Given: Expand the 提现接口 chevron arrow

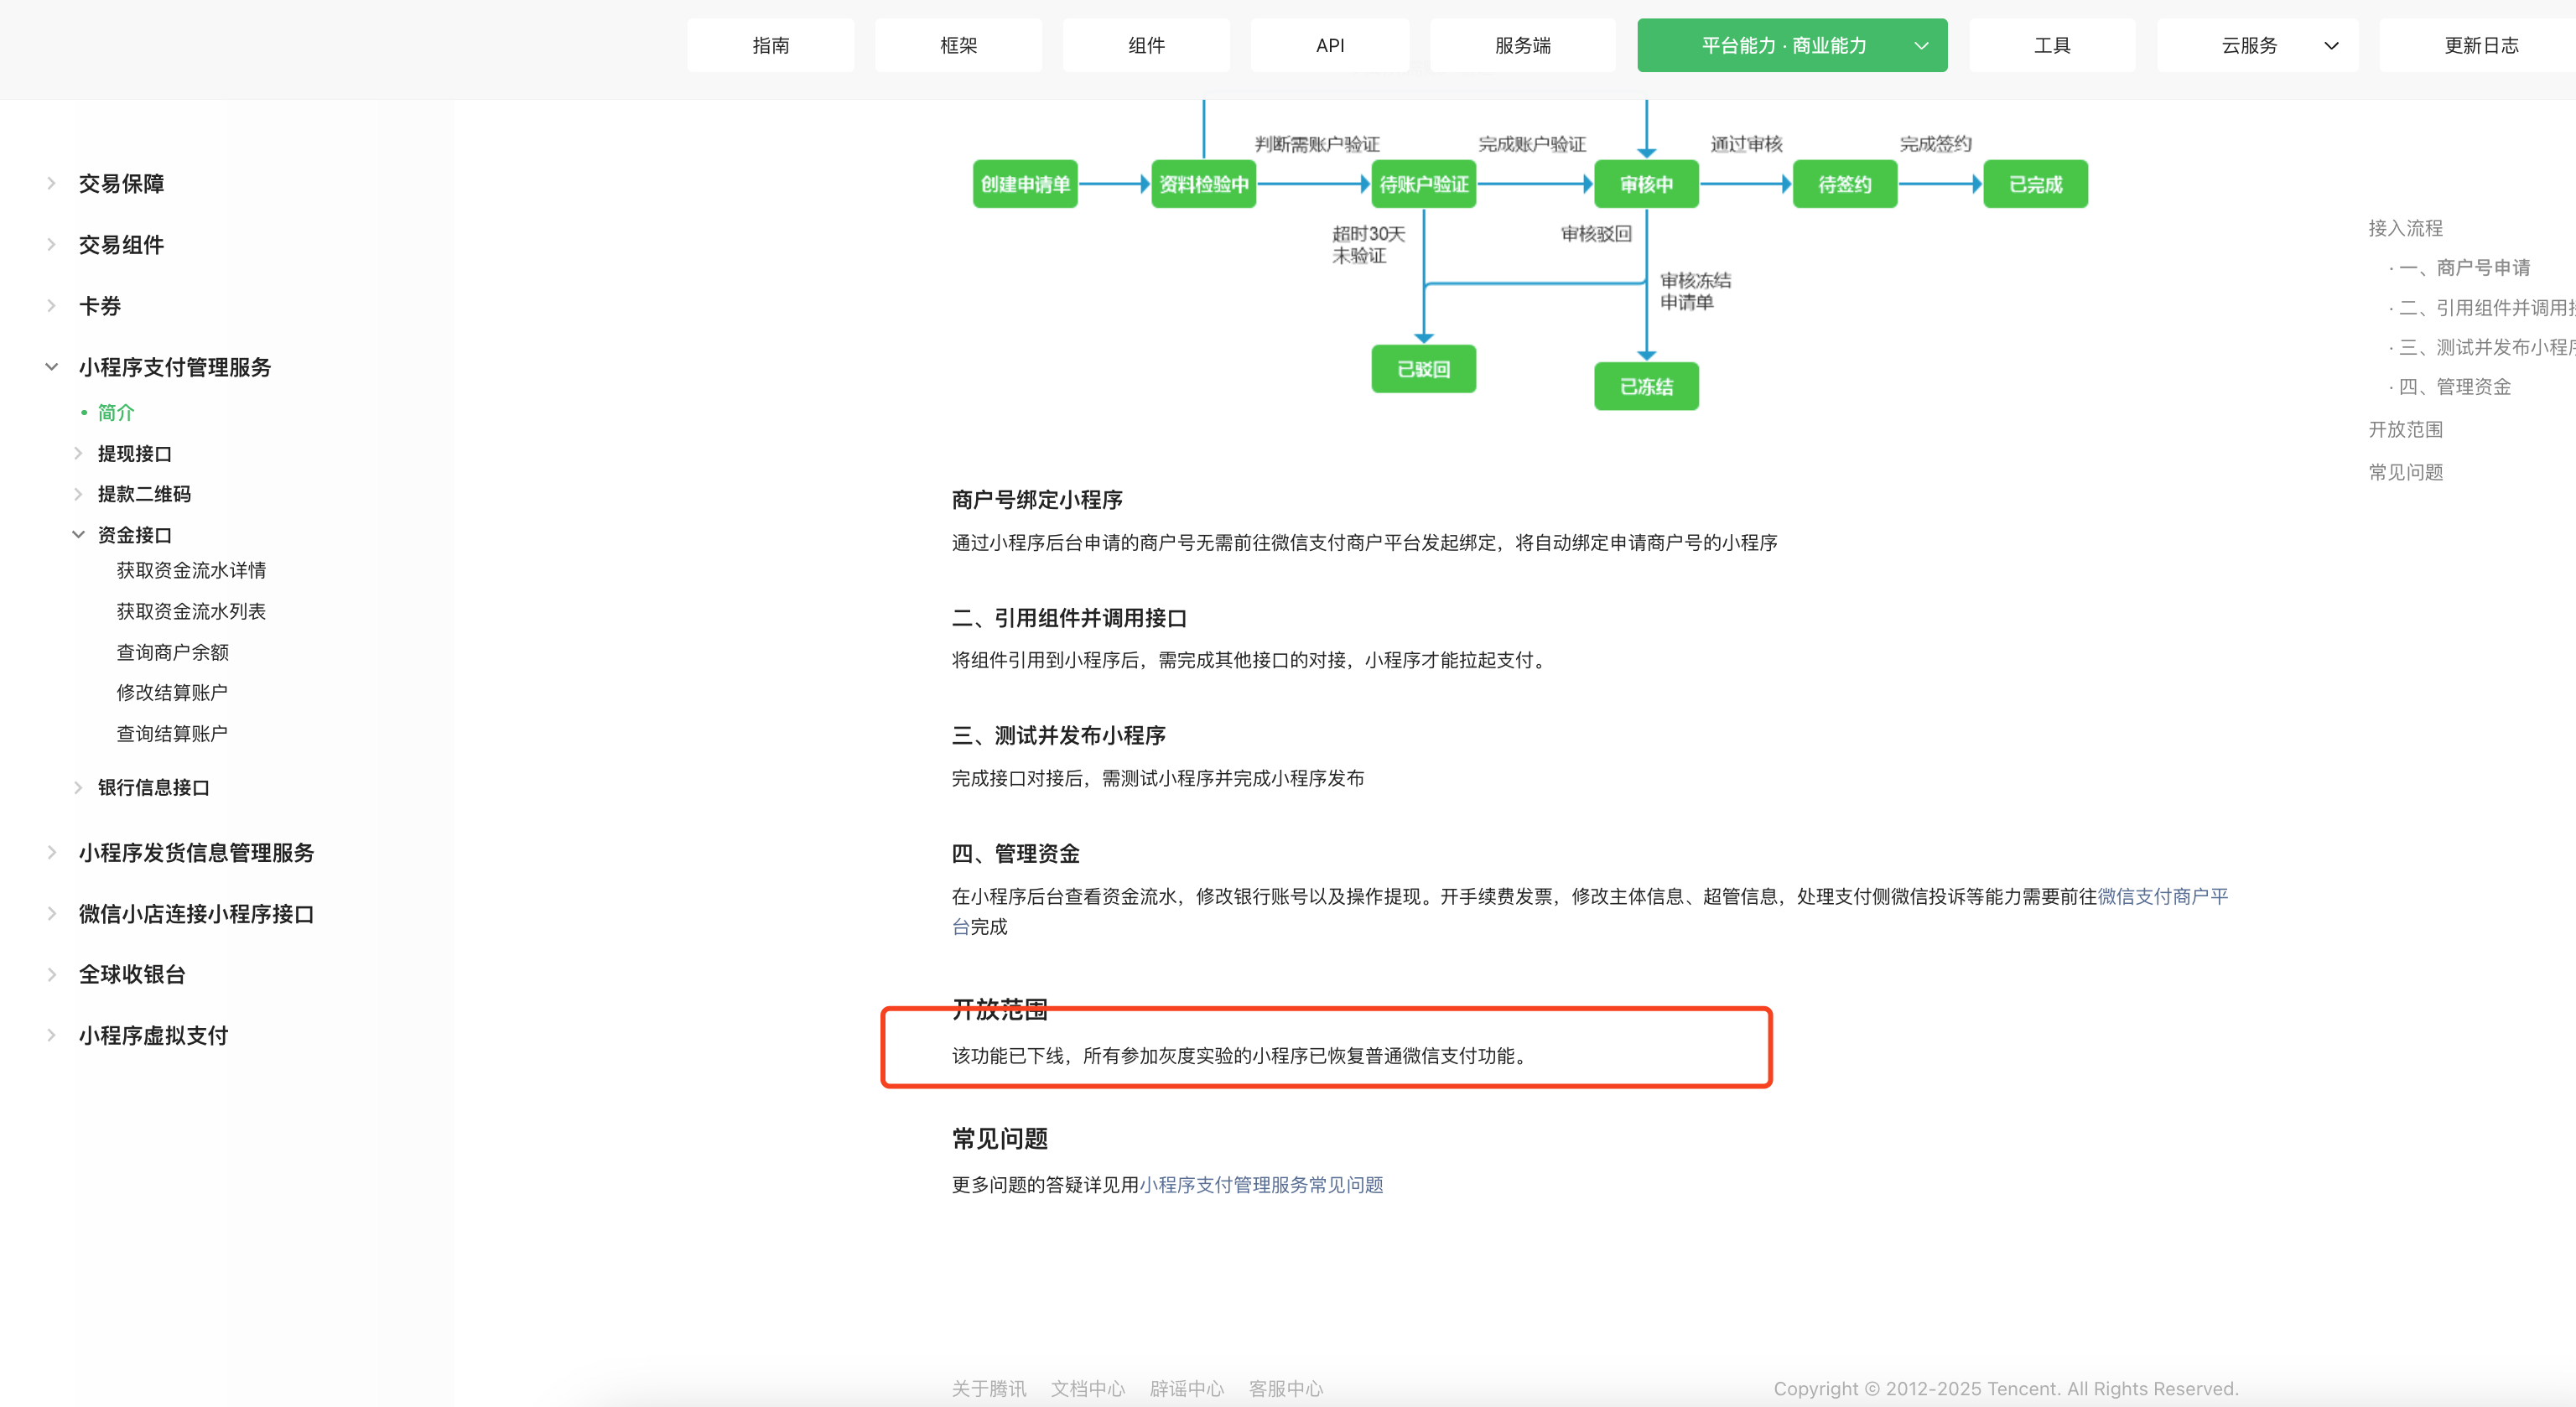Looking at the screenshot, I should [78, 454].
